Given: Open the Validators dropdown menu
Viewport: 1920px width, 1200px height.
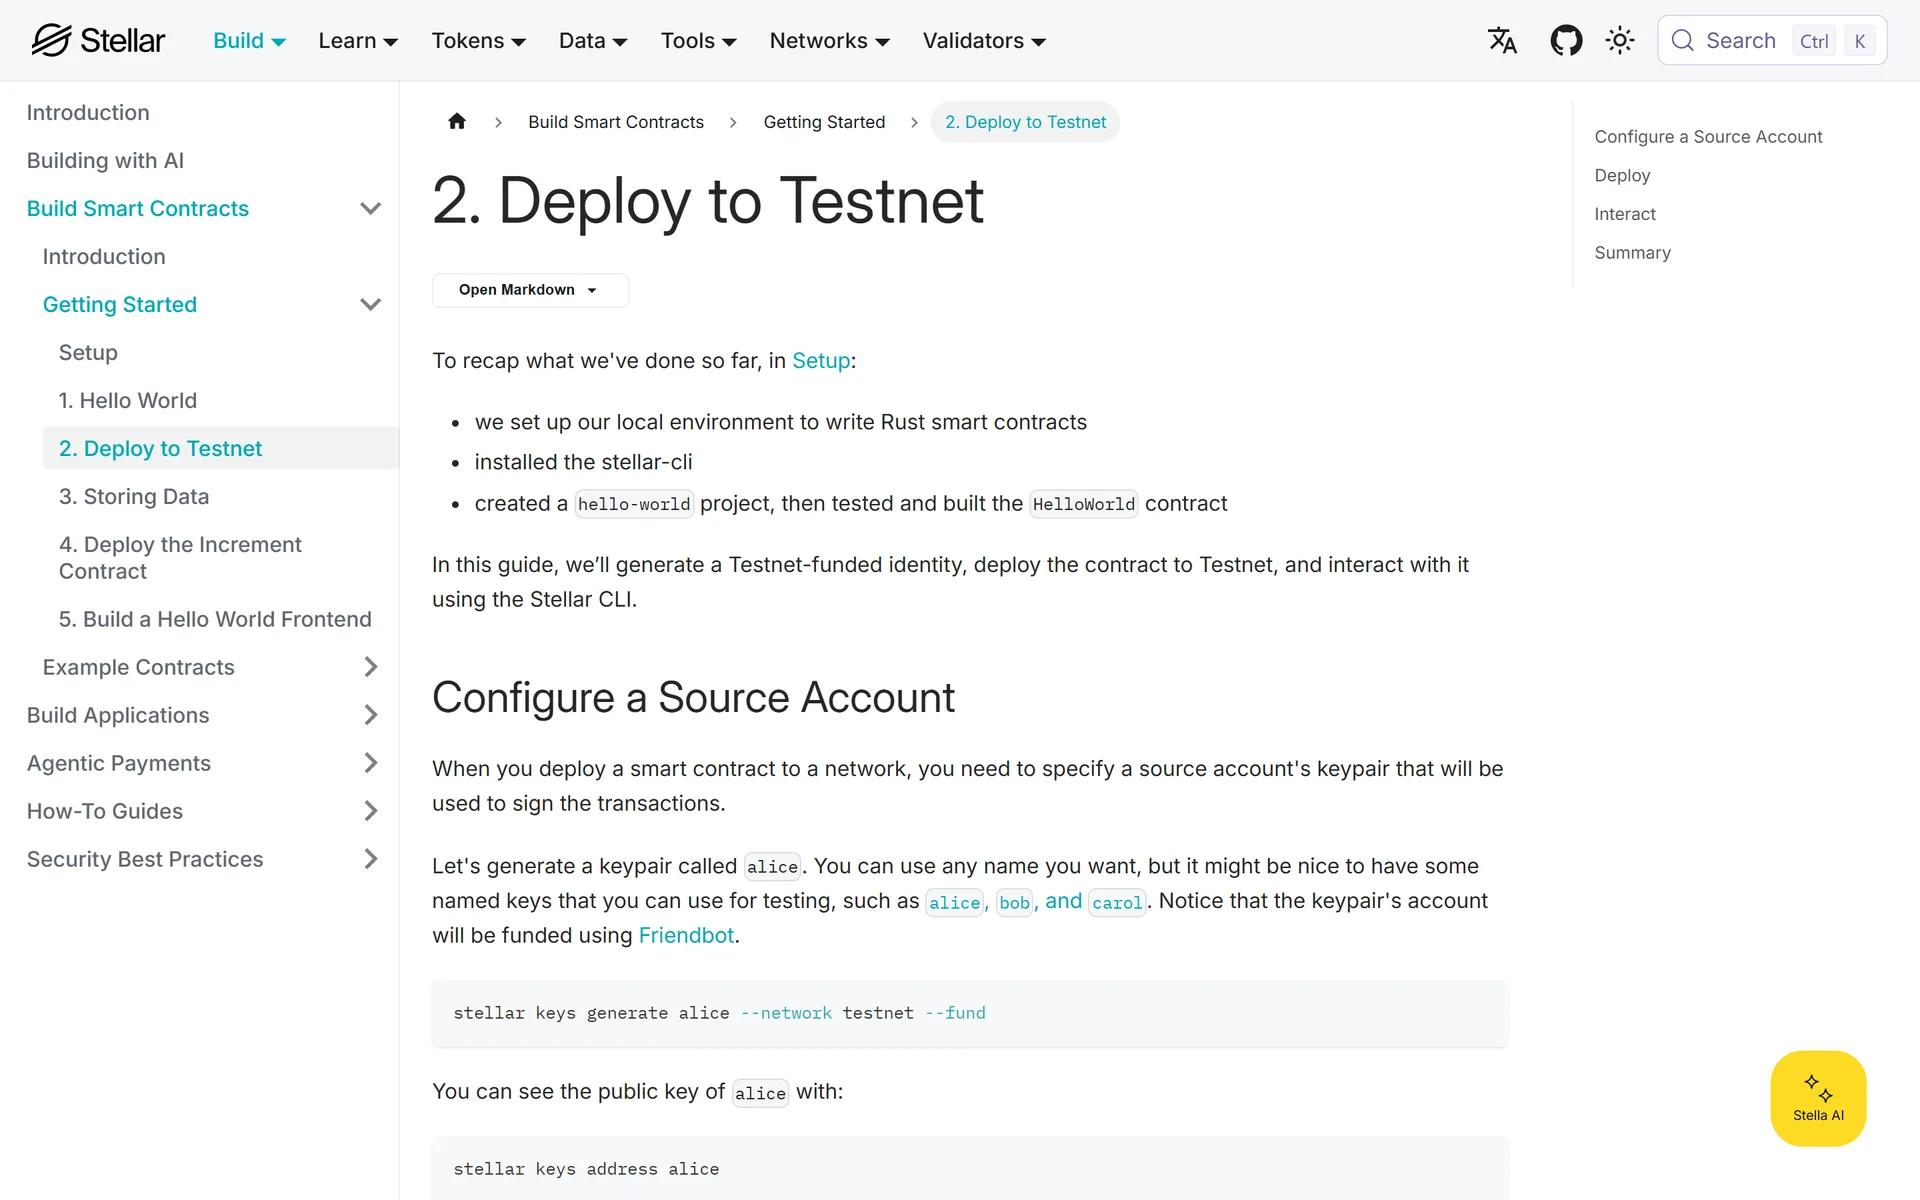Looking at the screenshot, I should coord(984,41).
